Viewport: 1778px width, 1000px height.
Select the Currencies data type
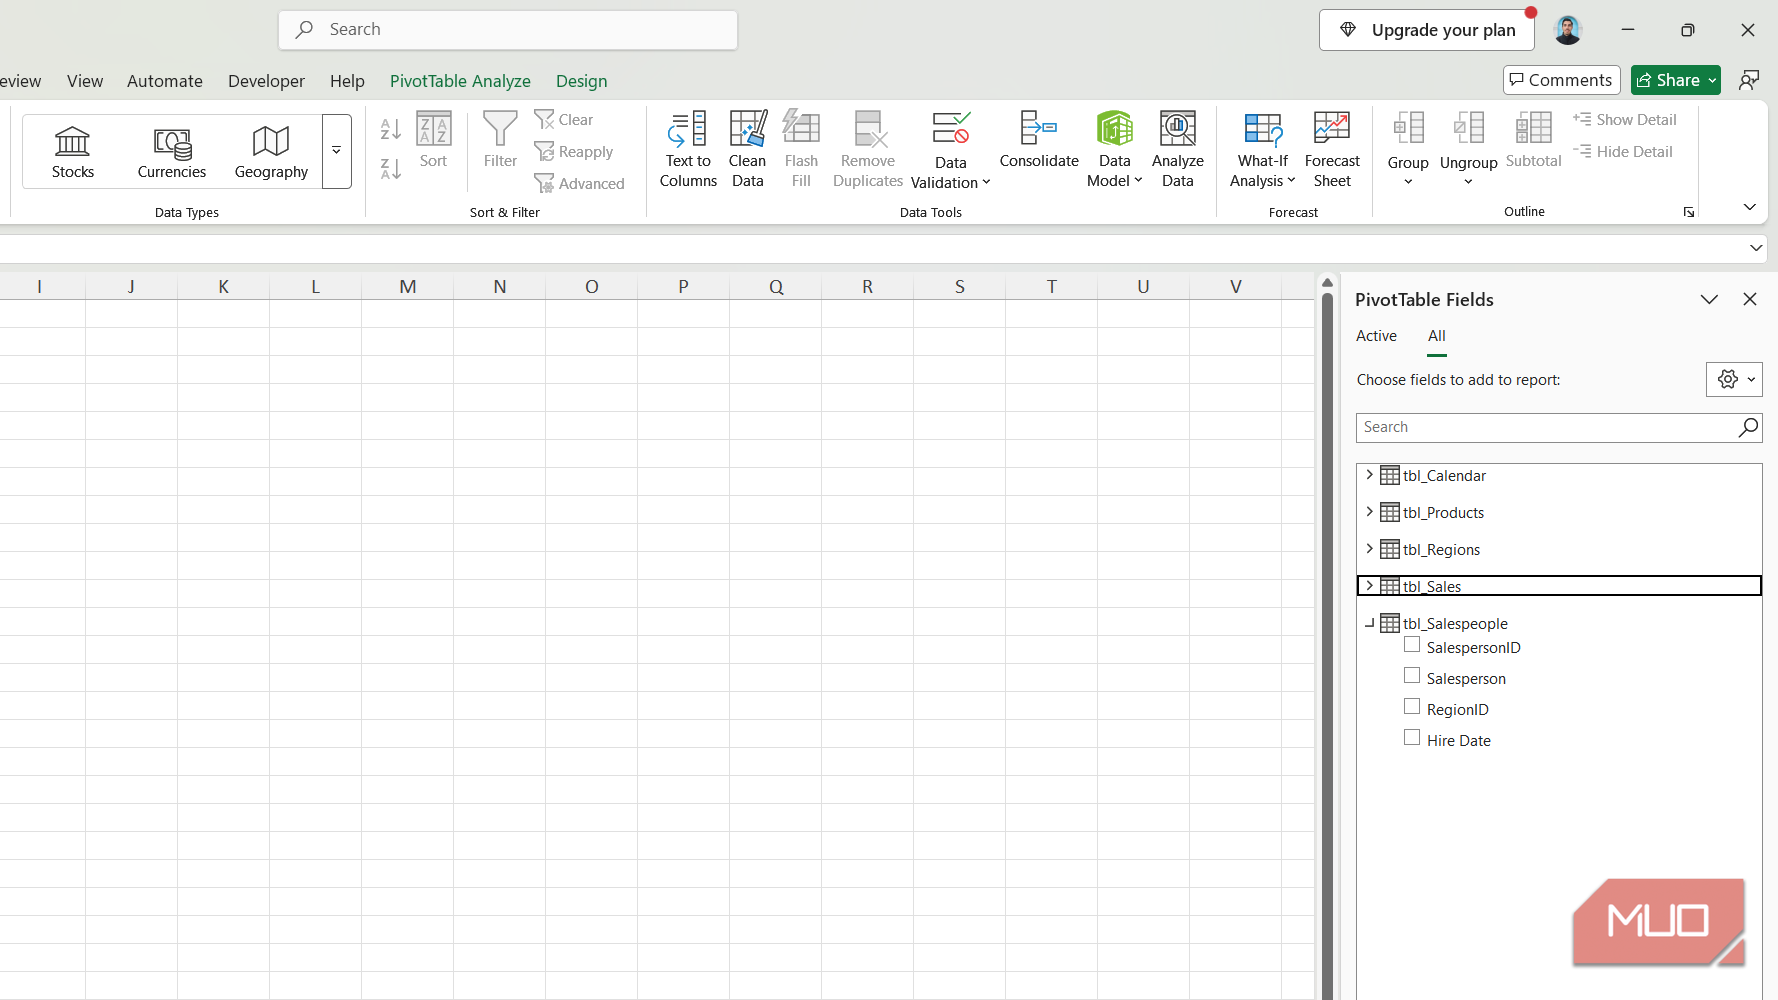172,152
